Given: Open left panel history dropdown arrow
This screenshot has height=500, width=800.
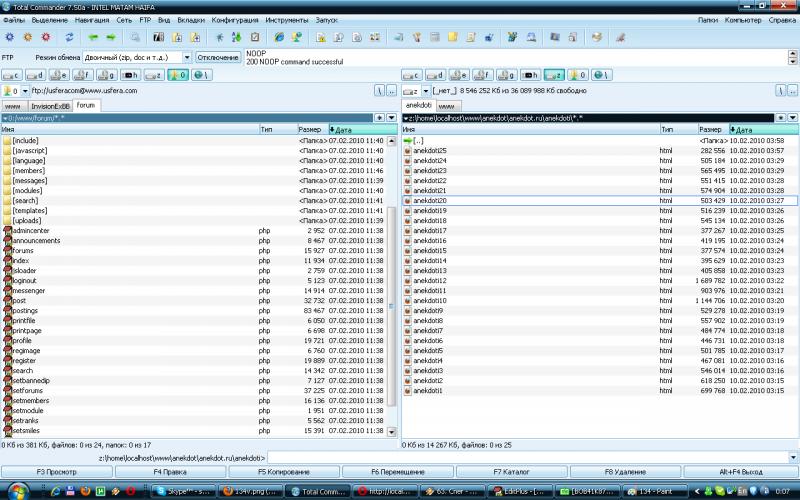Looking at the screenshot, I should pos(391,118).
